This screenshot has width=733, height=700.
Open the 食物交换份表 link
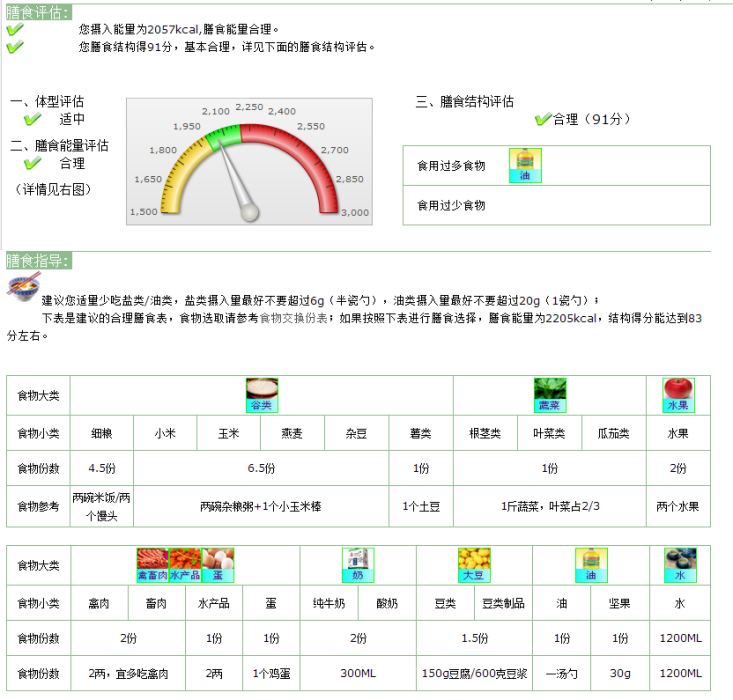pos(294,318)
